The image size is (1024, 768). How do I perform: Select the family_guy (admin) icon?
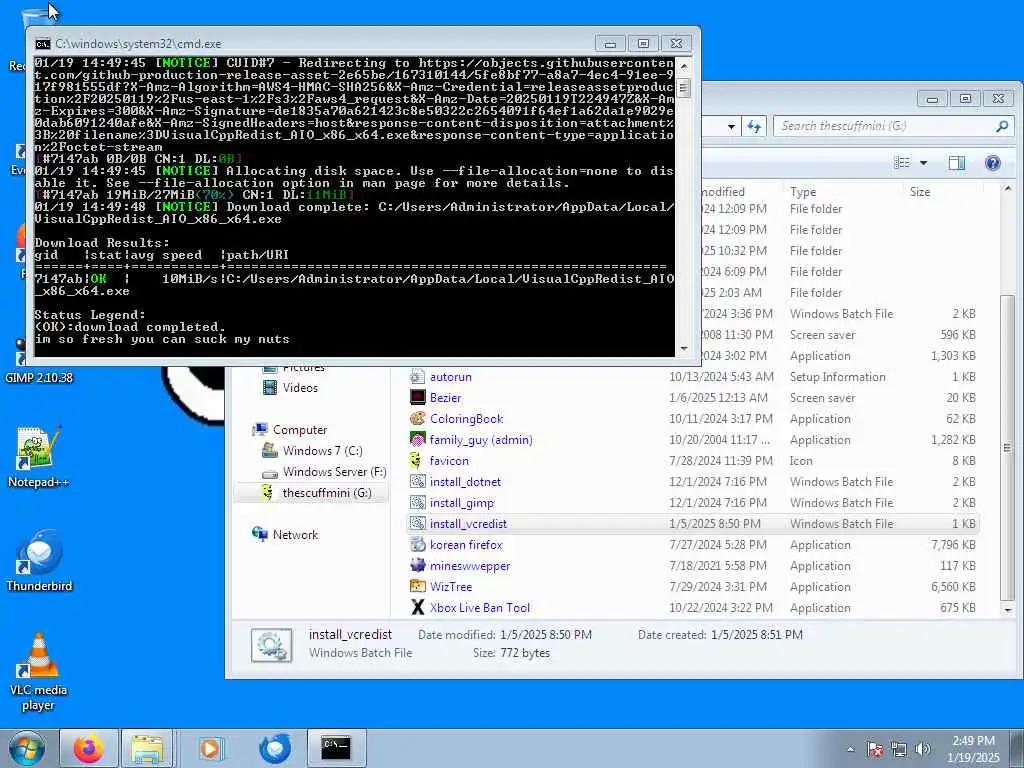[417, 440]
